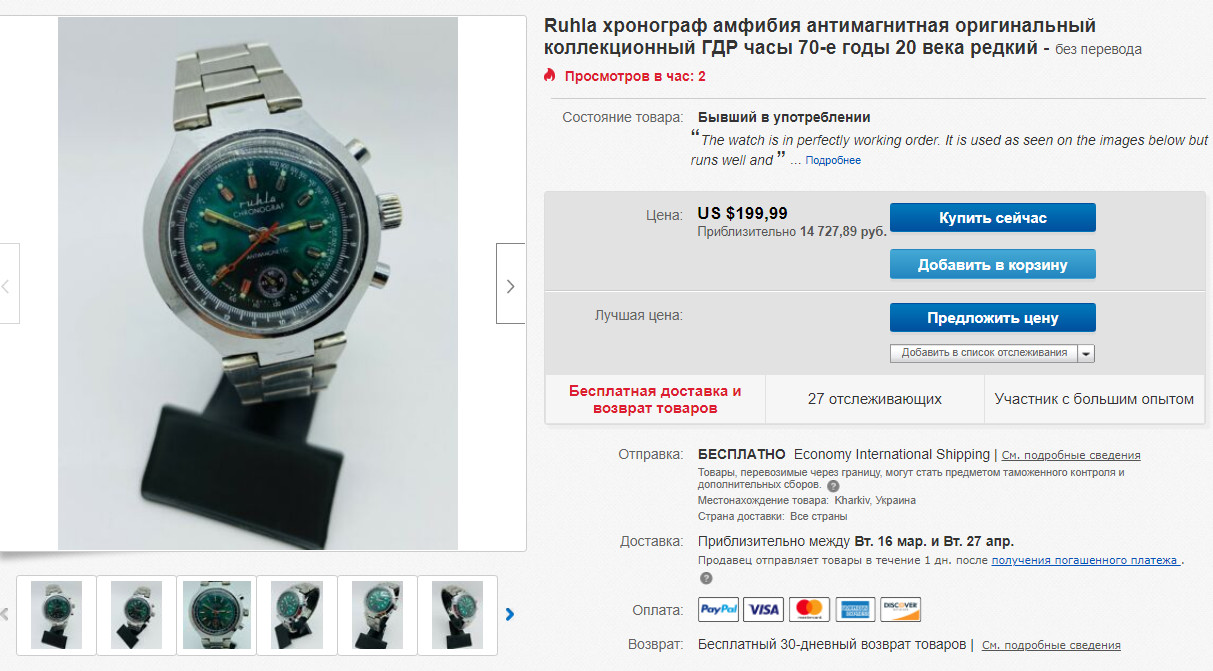Expand the watch list dropdown arrow

coord(1086,353)
